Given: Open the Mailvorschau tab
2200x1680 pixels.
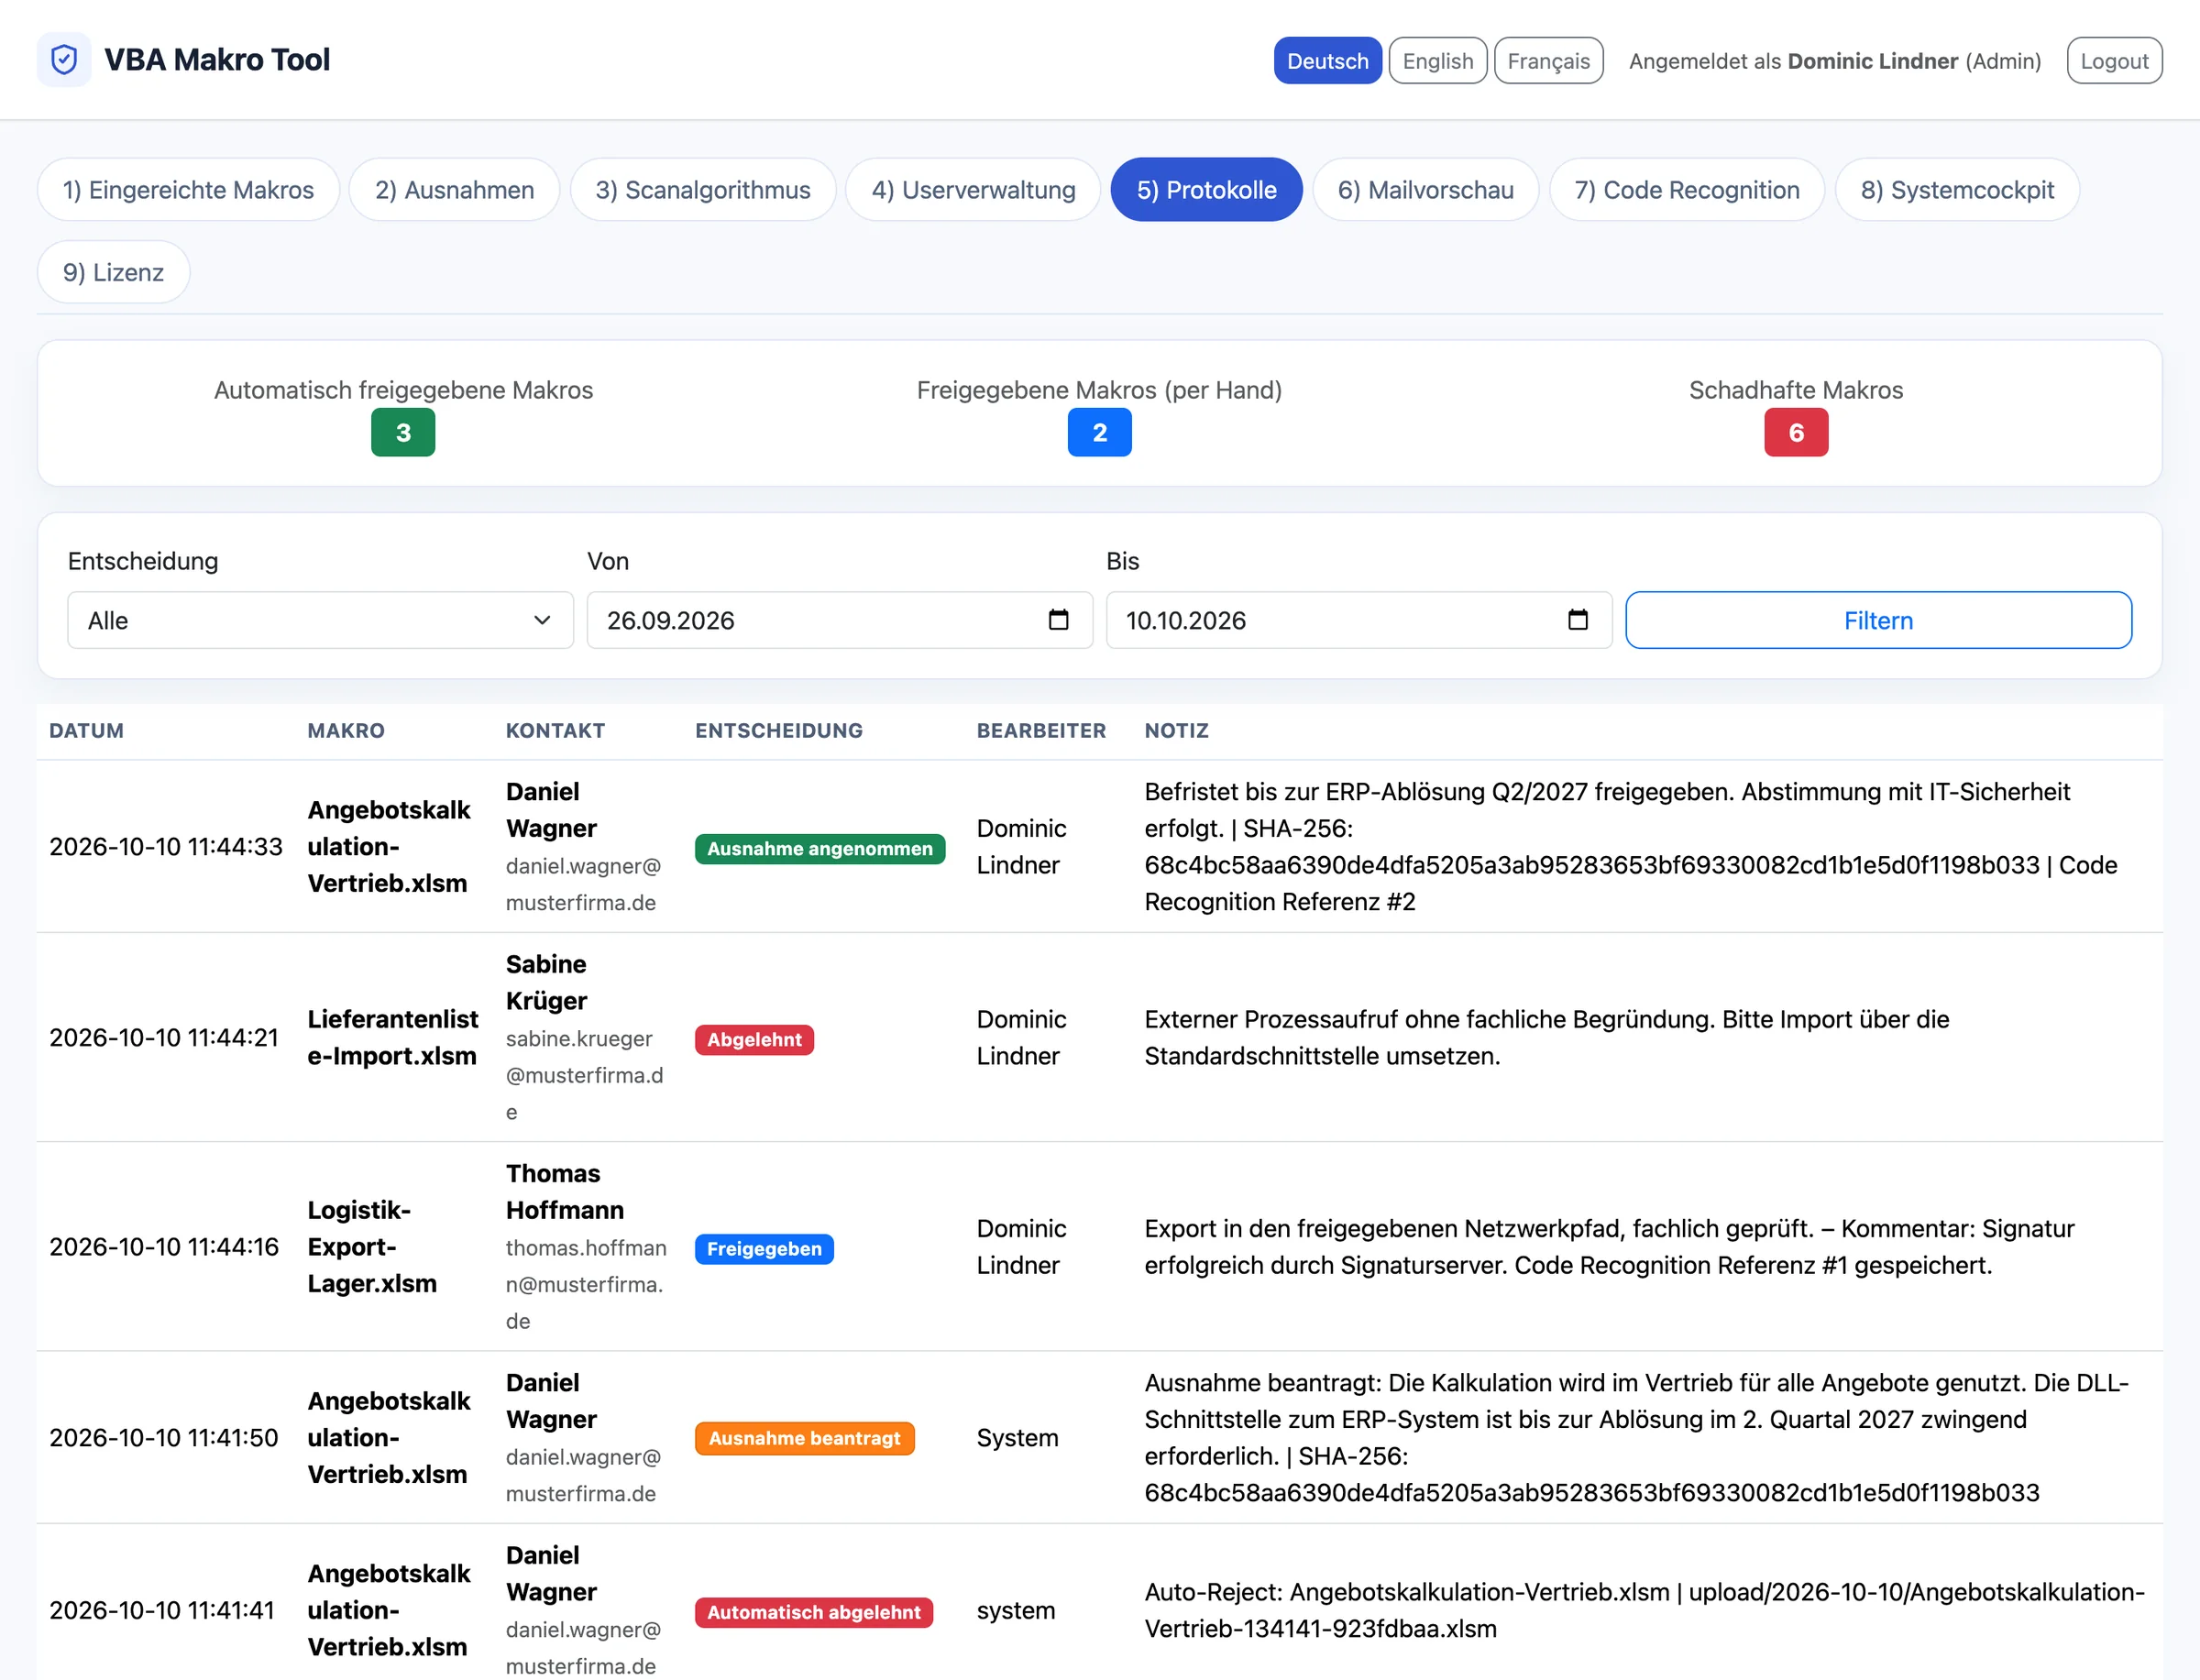Looking at the screenshot, I should coord(1425,190).
